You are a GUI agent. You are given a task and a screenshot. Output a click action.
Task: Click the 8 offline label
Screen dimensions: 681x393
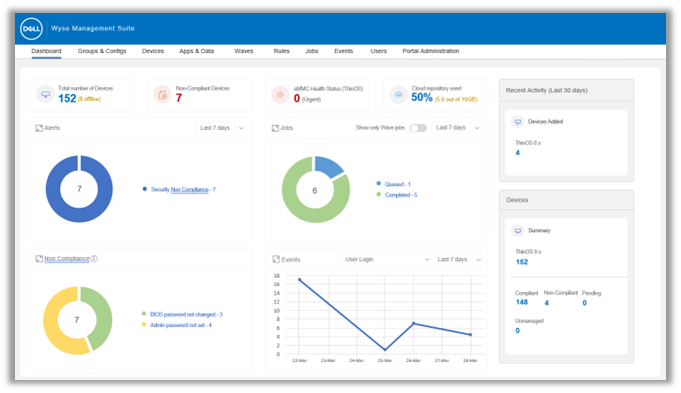point(89,99)
